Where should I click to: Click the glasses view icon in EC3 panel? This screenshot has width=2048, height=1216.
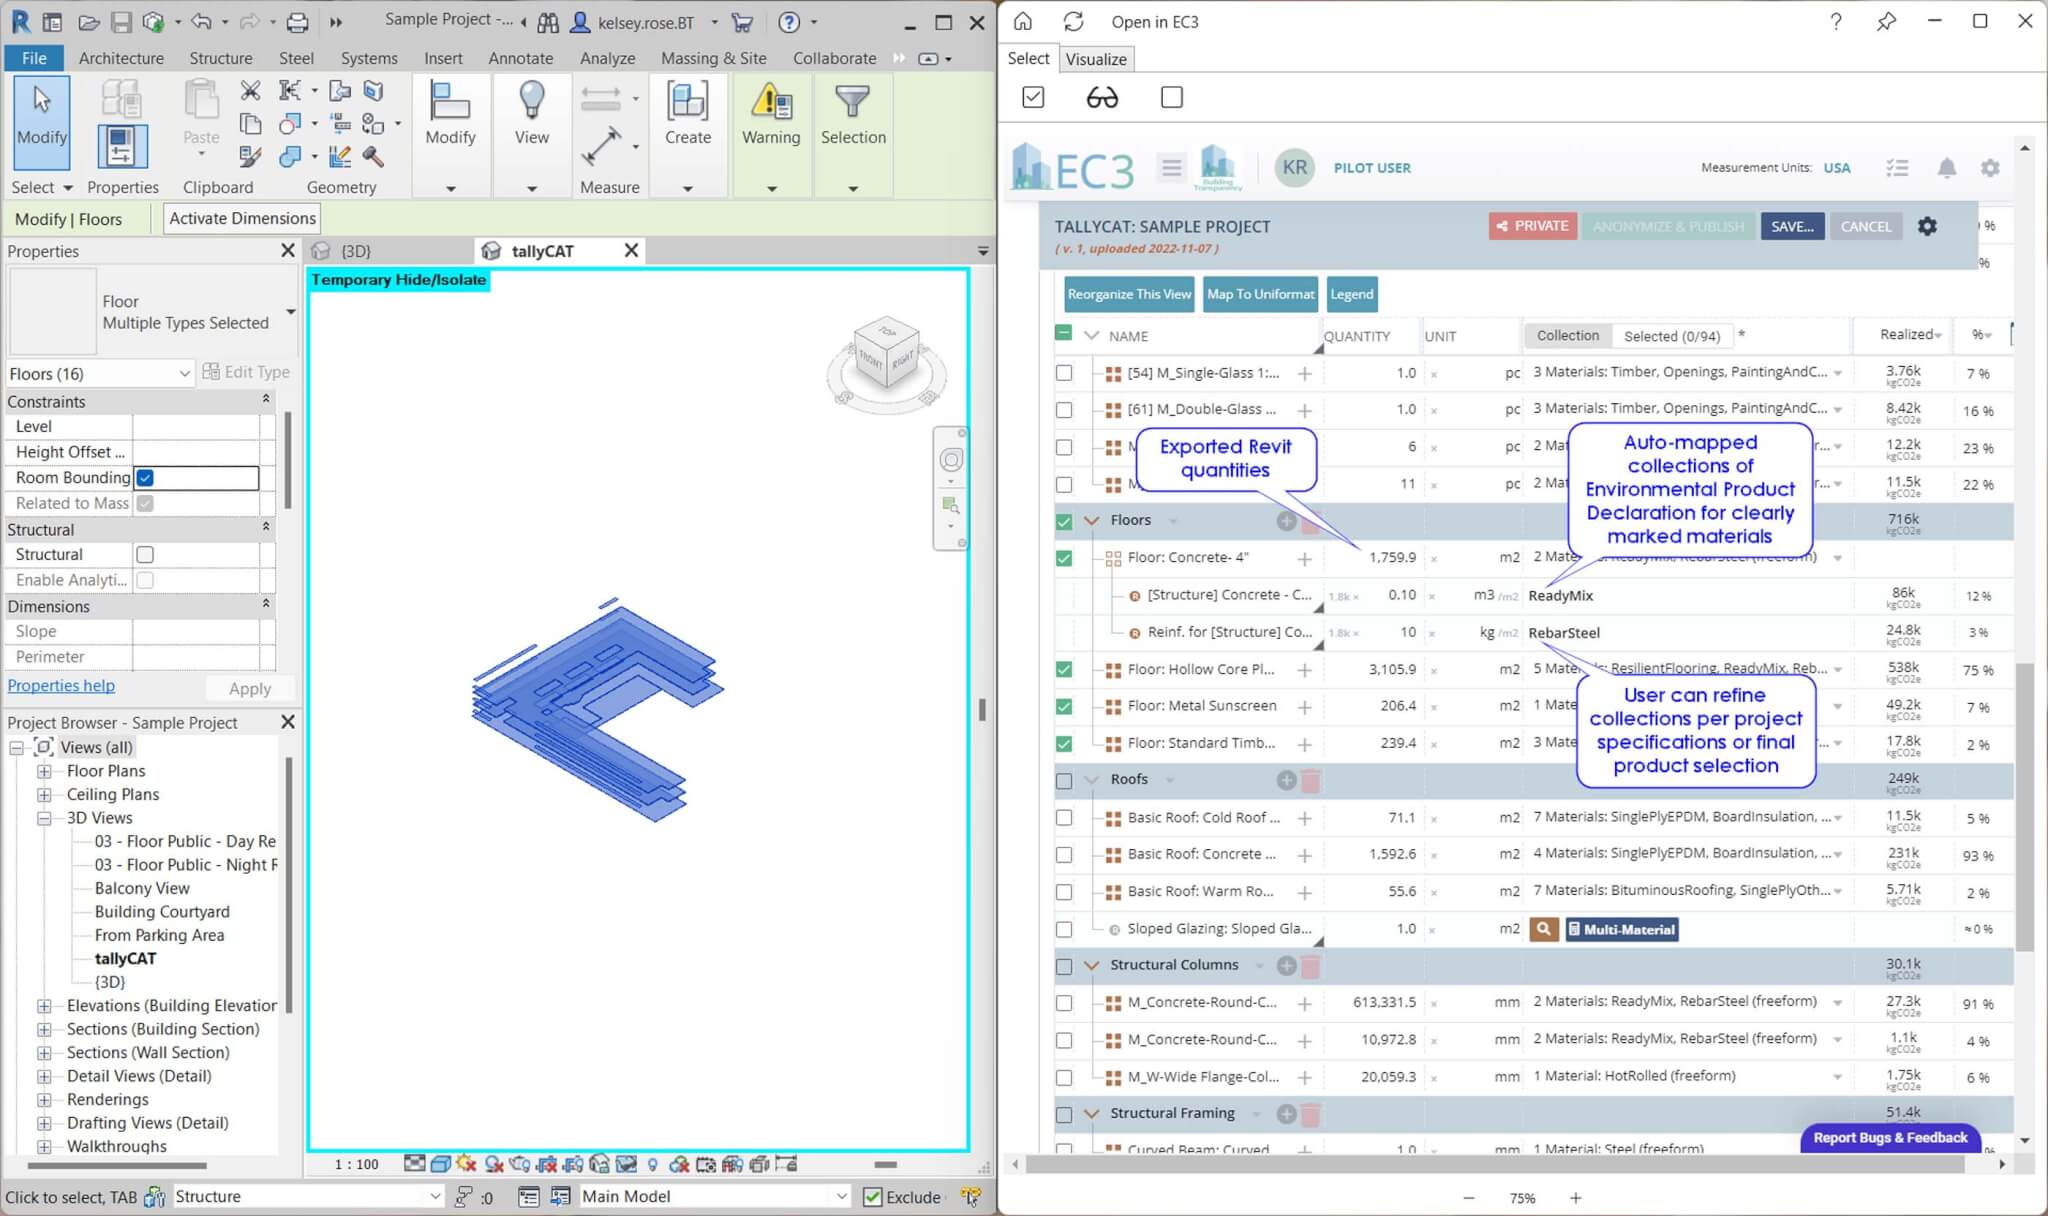pos(1102,97)
